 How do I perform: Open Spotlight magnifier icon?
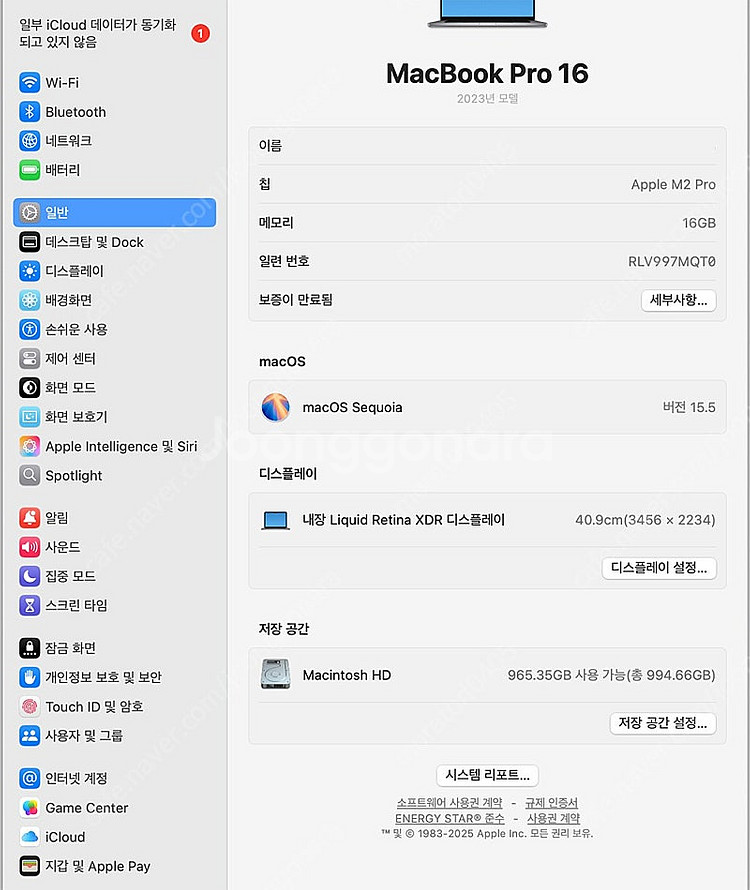tap(30, 475)
